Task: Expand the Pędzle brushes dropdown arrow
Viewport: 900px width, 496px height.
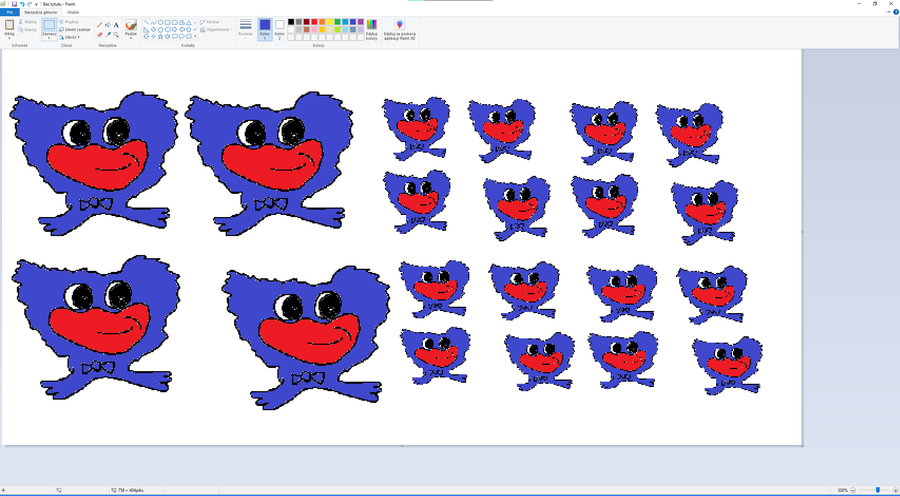Action: click(x=131, y=38)
